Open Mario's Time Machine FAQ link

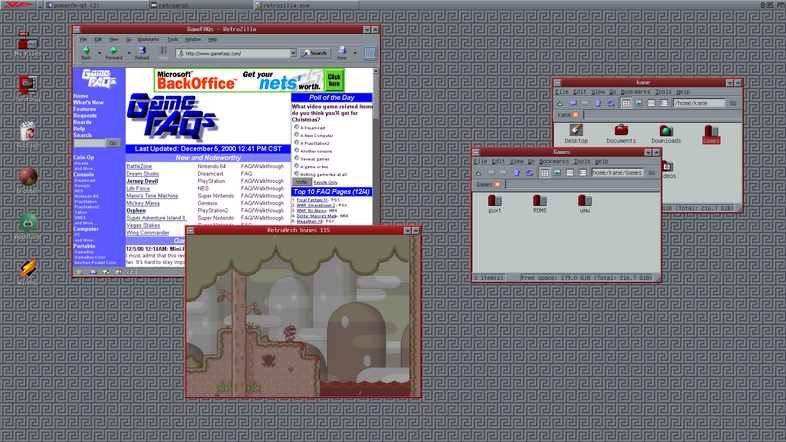click(152, 196)
